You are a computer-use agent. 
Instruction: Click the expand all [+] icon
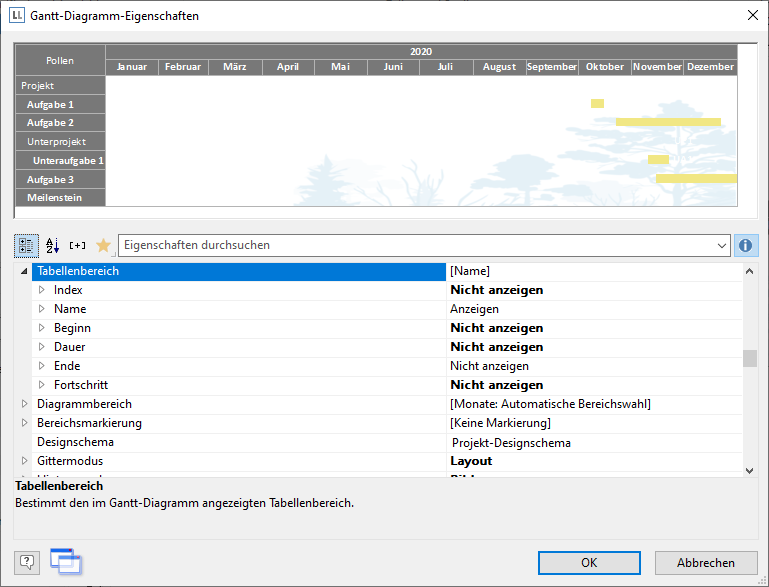click(78, 245)
